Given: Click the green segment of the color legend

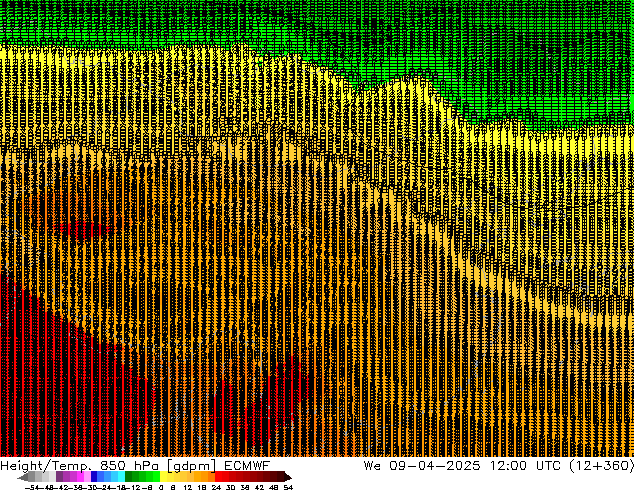Looking at the screenshot, I should [x=142, y=477].
